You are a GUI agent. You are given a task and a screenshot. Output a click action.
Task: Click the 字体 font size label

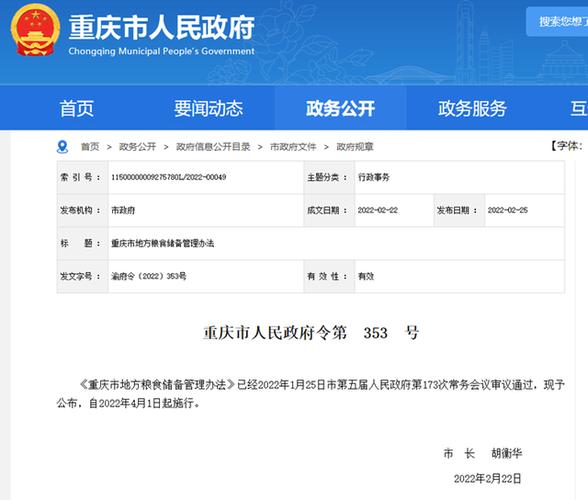[x=567, y=146]
